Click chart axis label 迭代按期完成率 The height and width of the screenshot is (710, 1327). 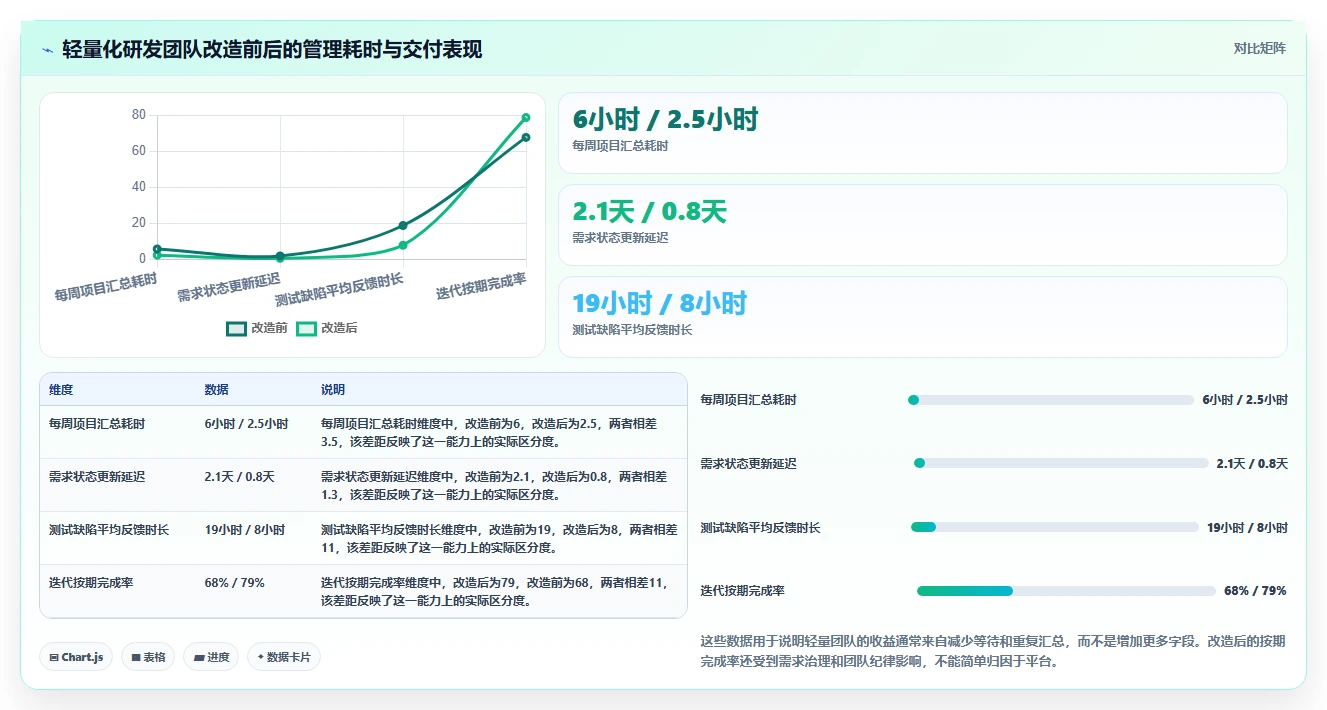[481, 286]
